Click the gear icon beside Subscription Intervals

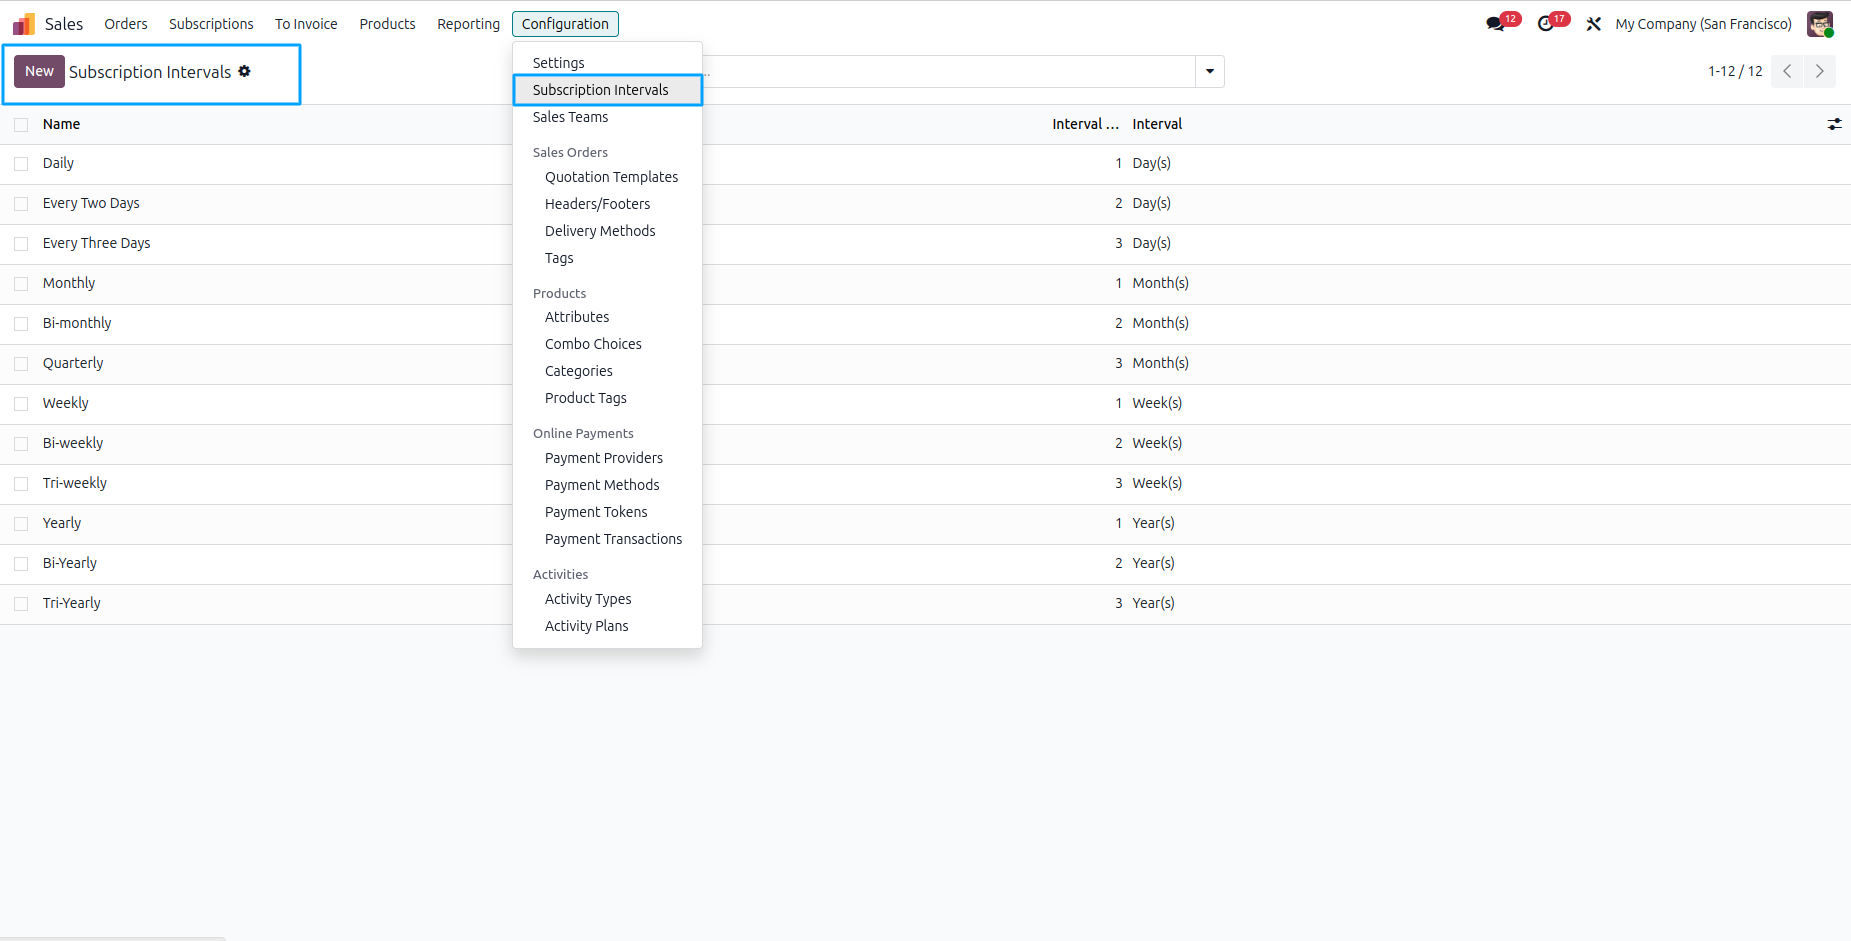pyautogui.click(x=244, y=71)
